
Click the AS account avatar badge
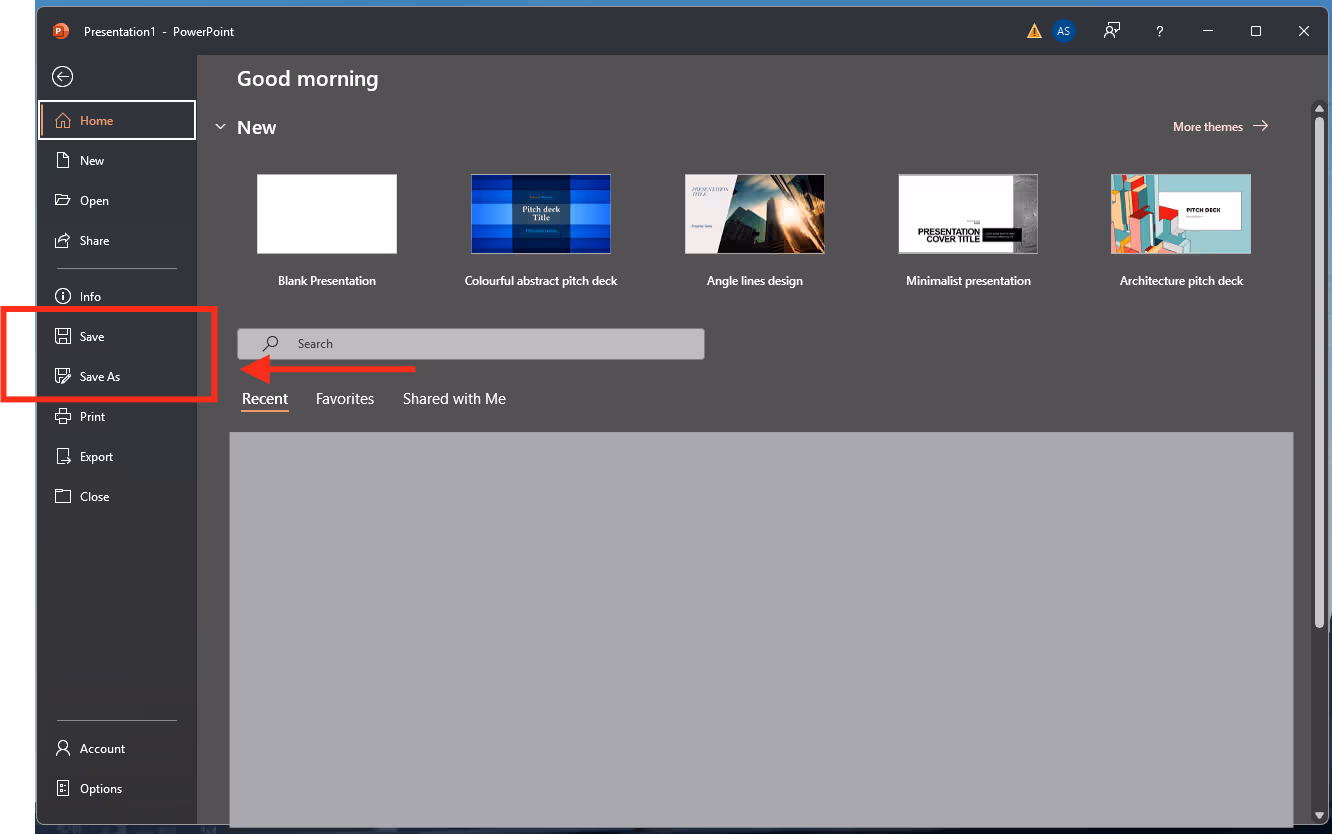1063,31
